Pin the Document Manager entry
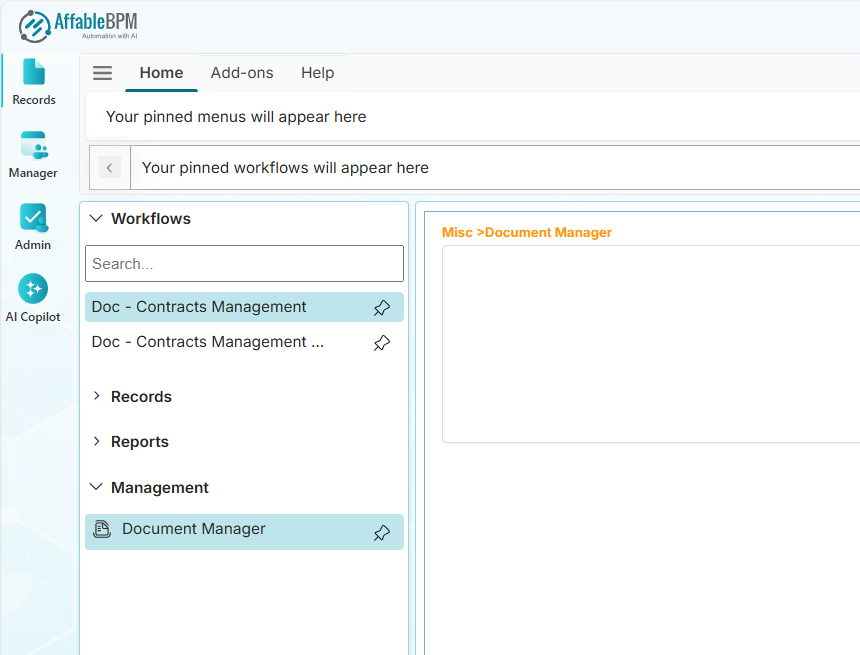The image size is (860, 655). [x=381, y=532]
